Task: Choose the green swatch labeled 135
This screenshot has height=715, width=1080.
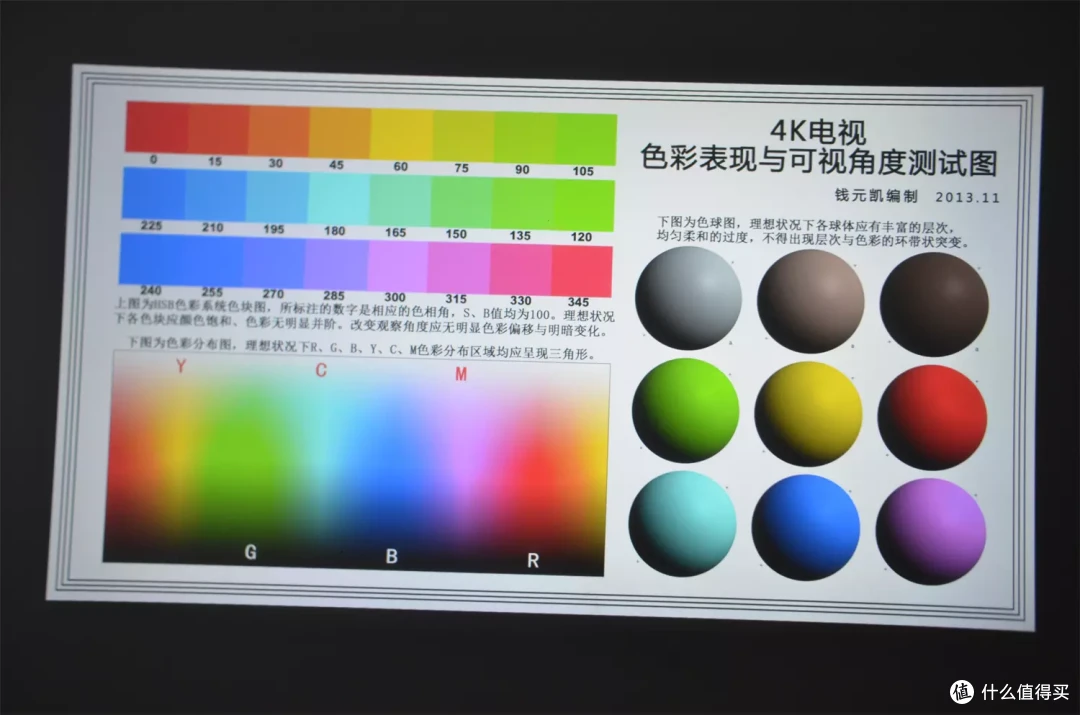Action: point(523,204)
